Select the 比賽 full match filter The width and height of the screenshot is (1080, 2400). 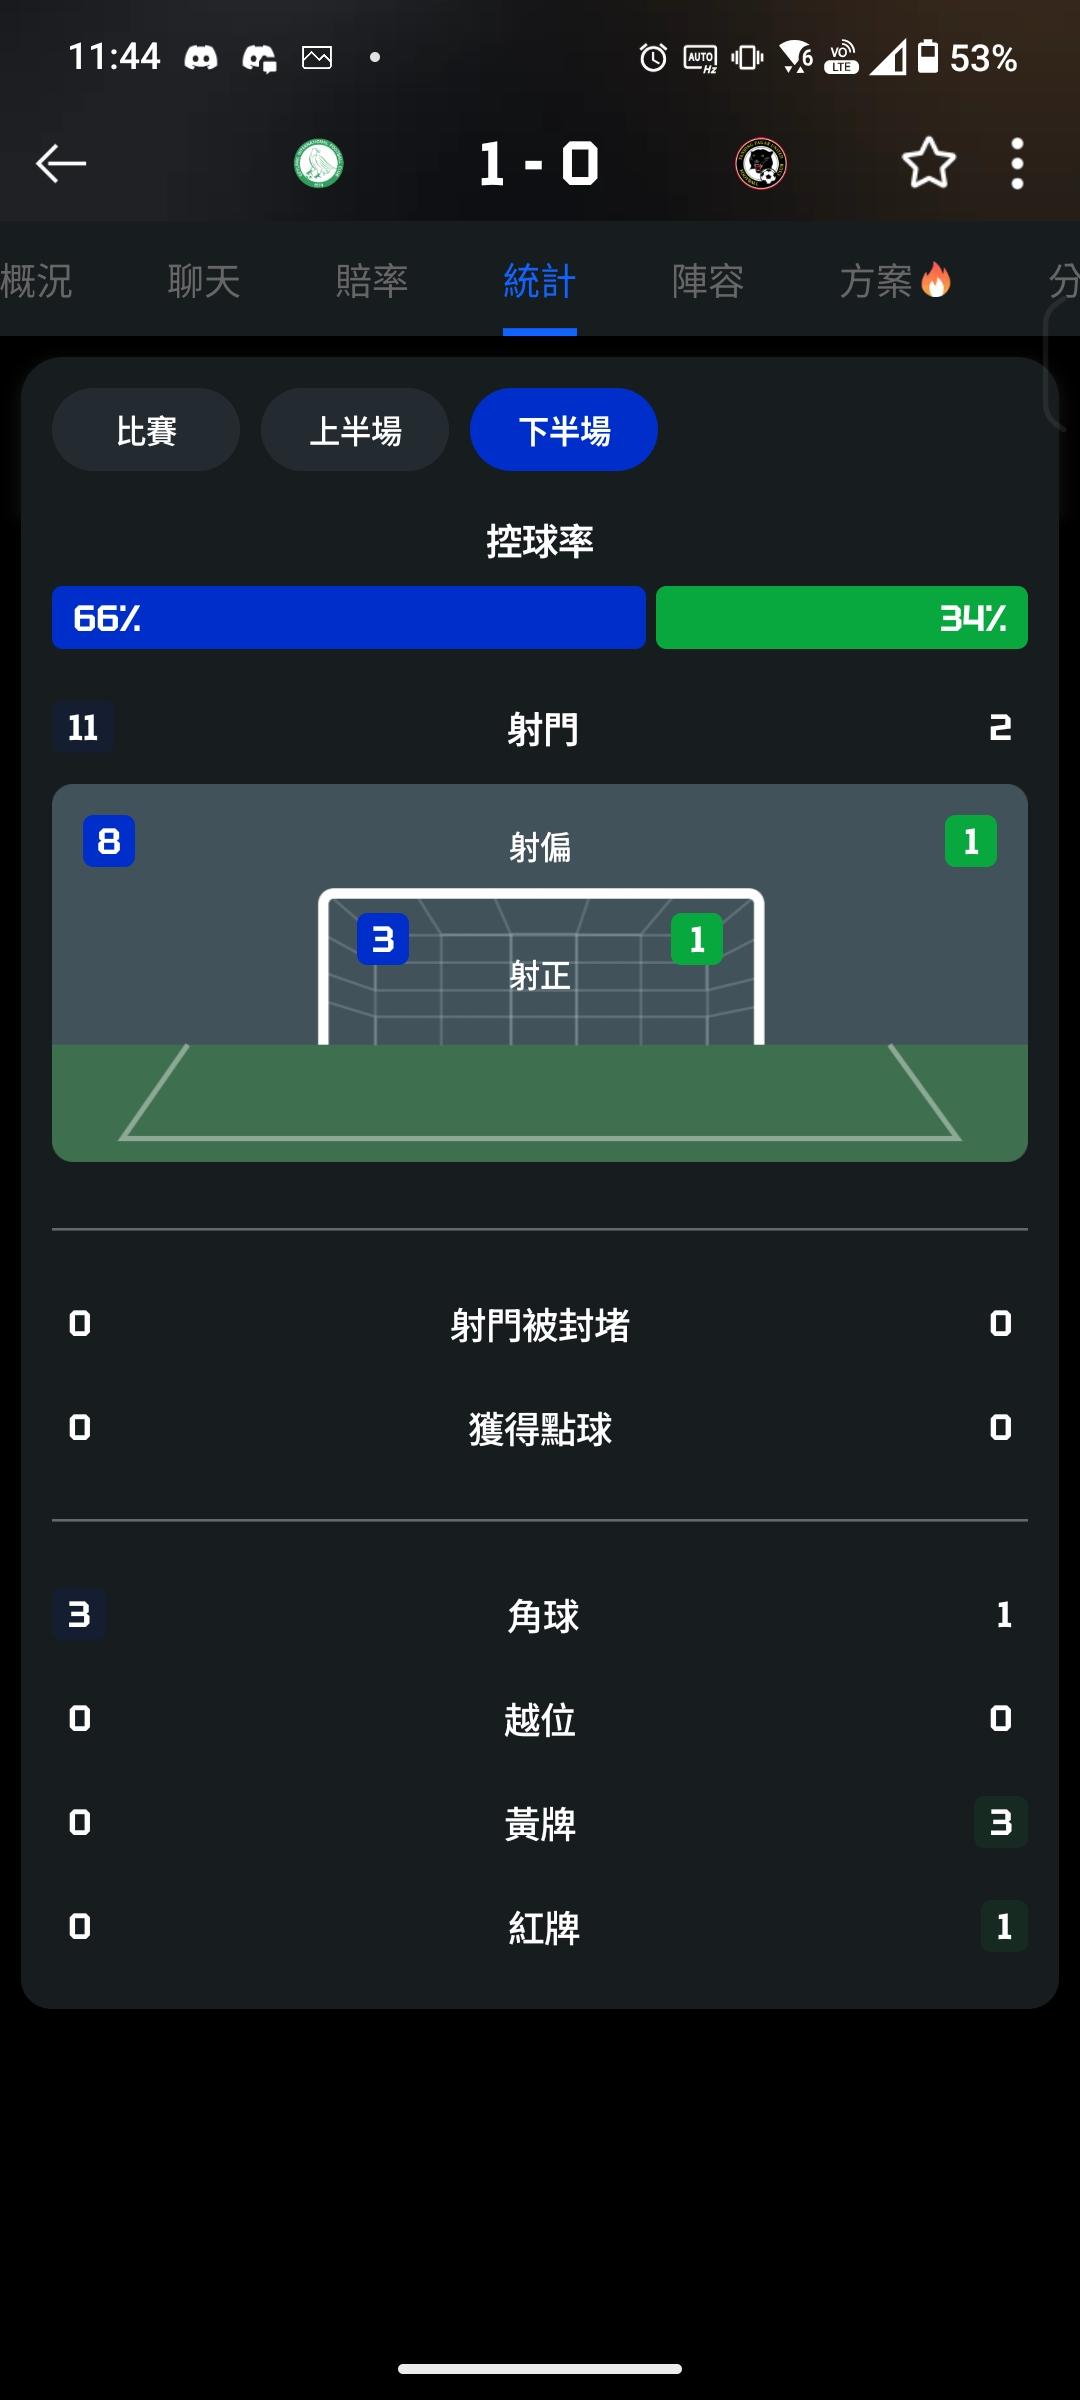pos(146,430)
